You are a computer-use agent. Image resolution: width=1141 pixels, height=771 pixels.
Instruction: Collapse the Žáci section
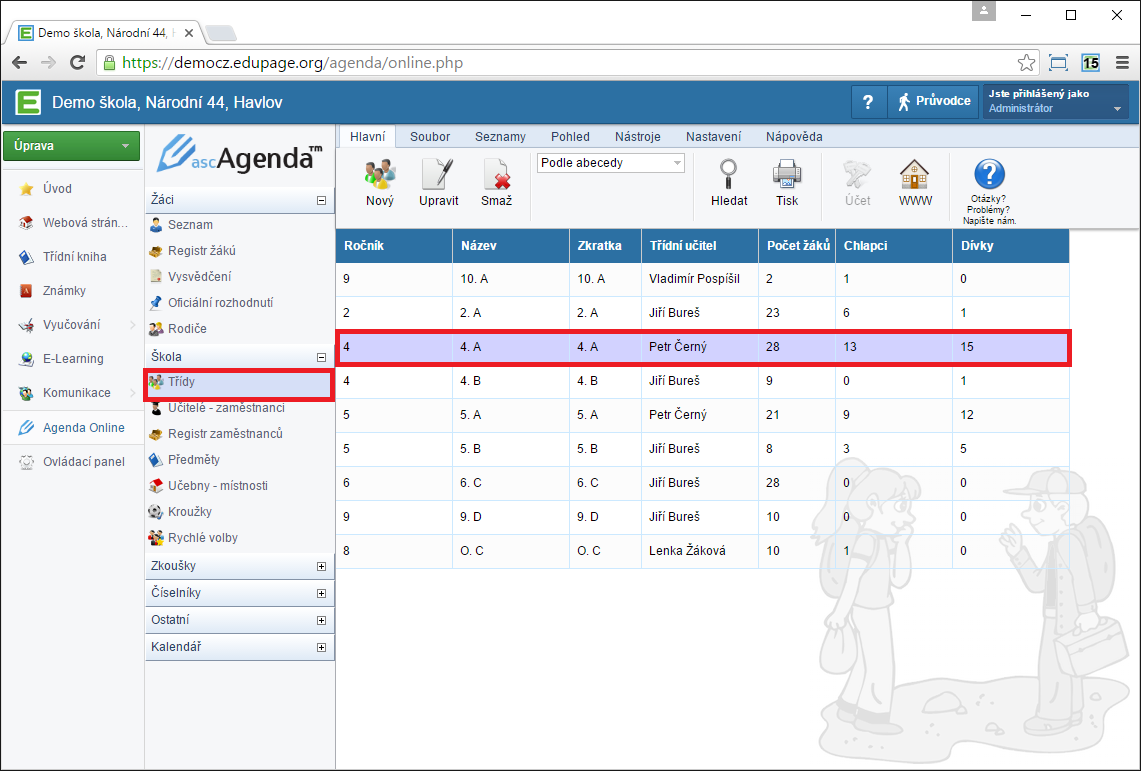tap(321, 200)
